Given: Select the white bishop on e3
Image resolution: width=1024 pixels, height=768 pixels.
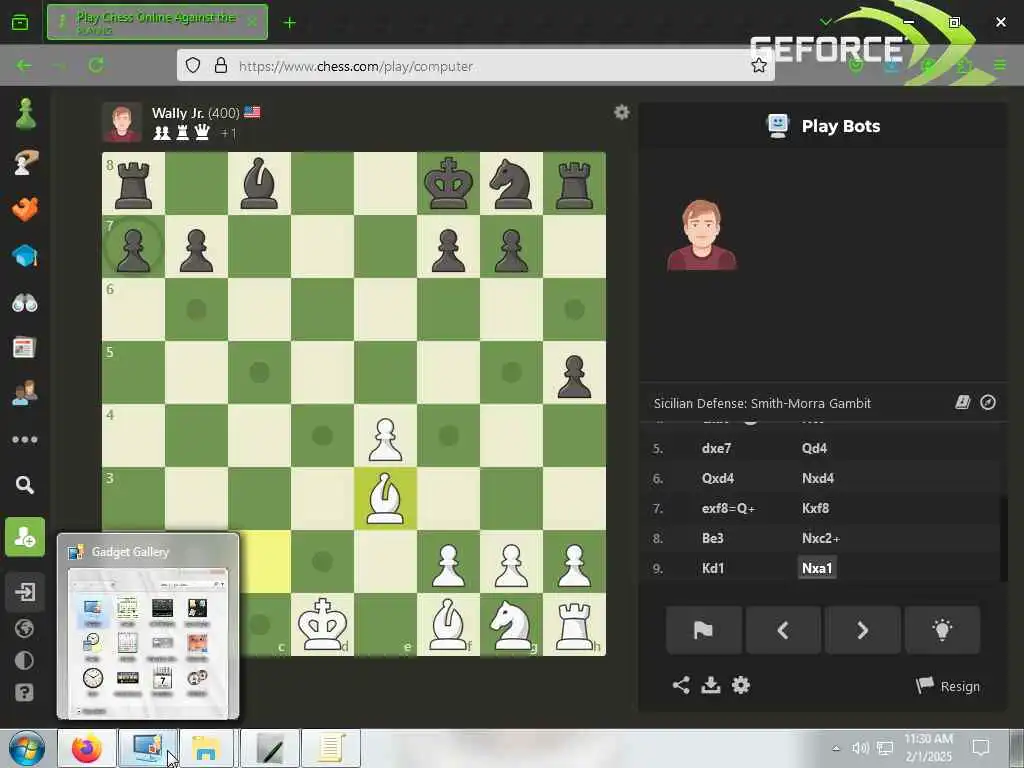Looking at the screenshot, I should coord(385,498).
